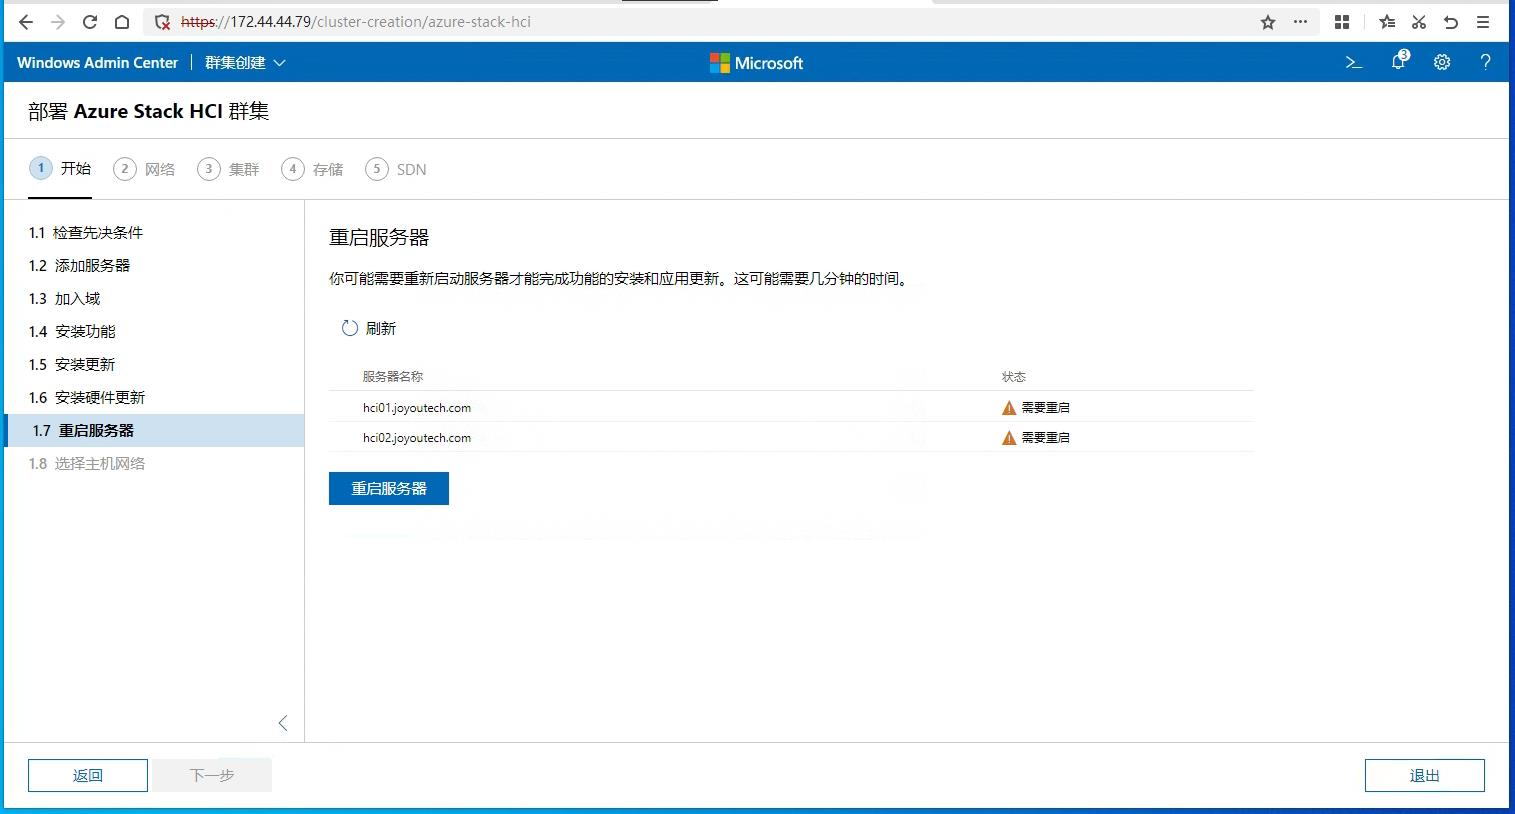The width and height of the screenshot is (1515, 814).
Task: Open the browser apps grid icon
Action: pos(1342,22)
